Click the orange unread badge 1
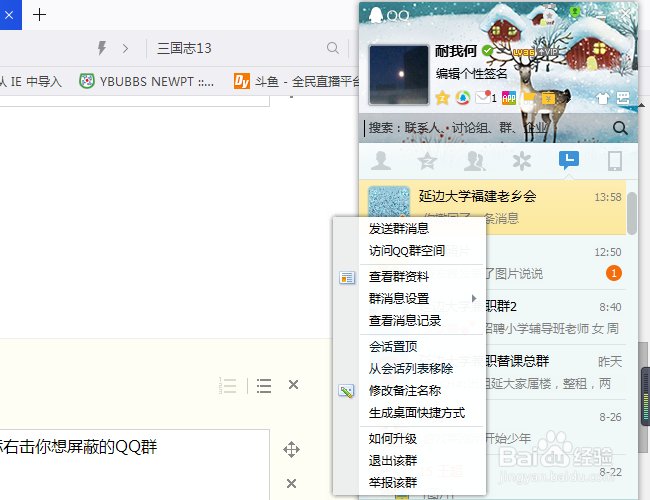 point(614,273)
